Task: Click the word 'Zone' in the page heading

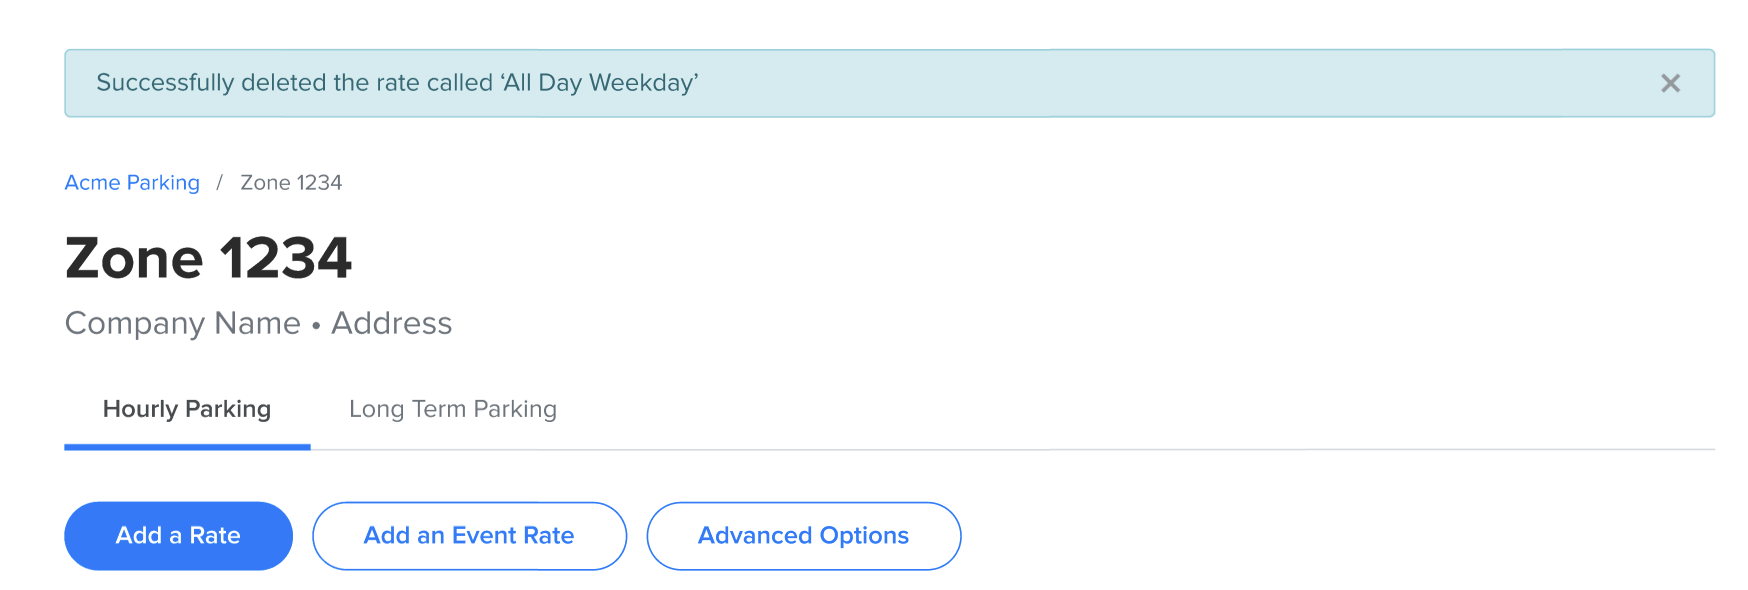Action: click(x=134, y=258)
